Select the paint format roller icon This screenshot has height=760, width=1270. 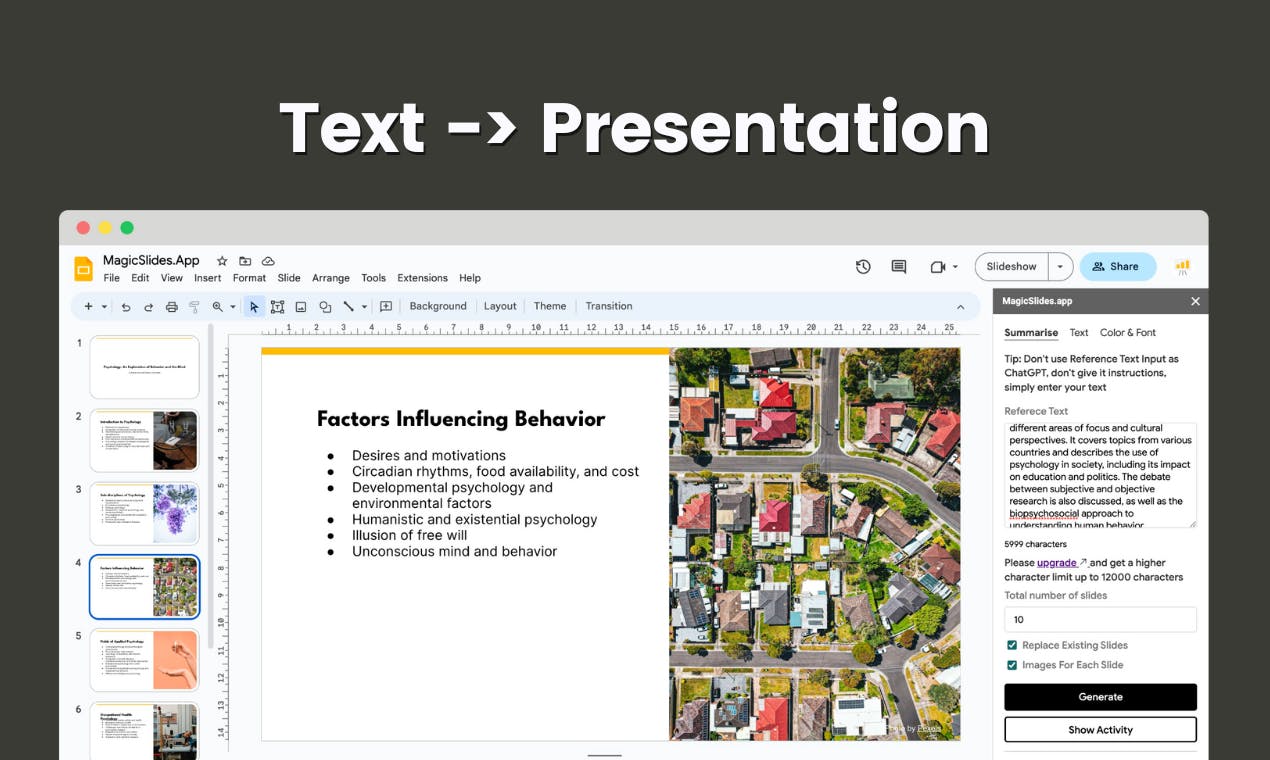[x=194, y=307]
